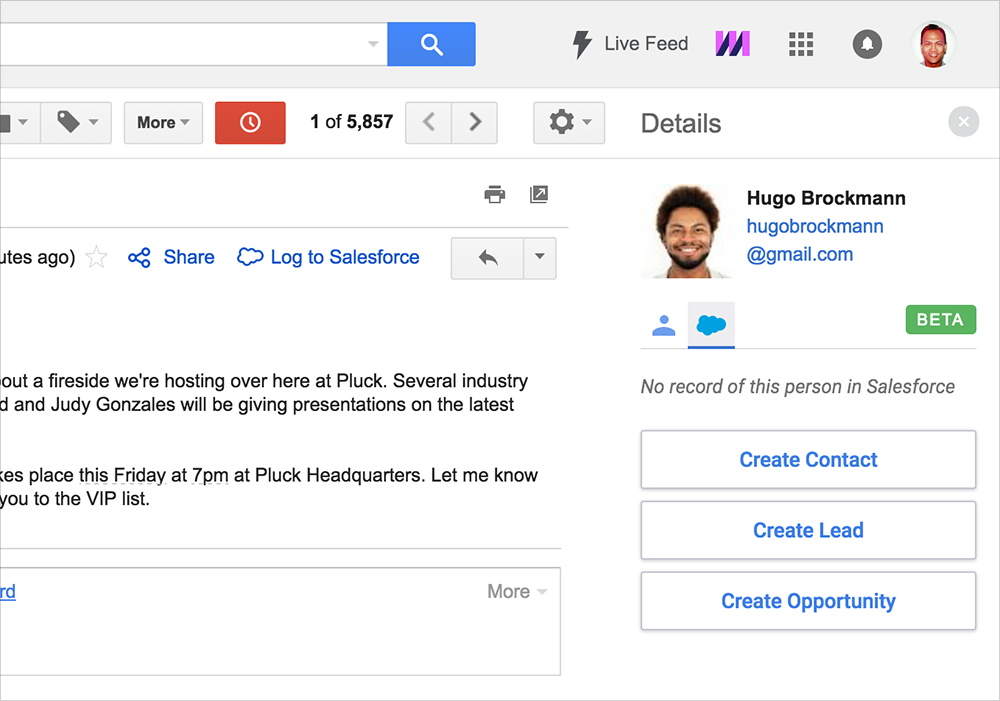Click Hugo Brockmann's contact photo
The width and height of the screenshot is (1000, 701).
[687, 231]
